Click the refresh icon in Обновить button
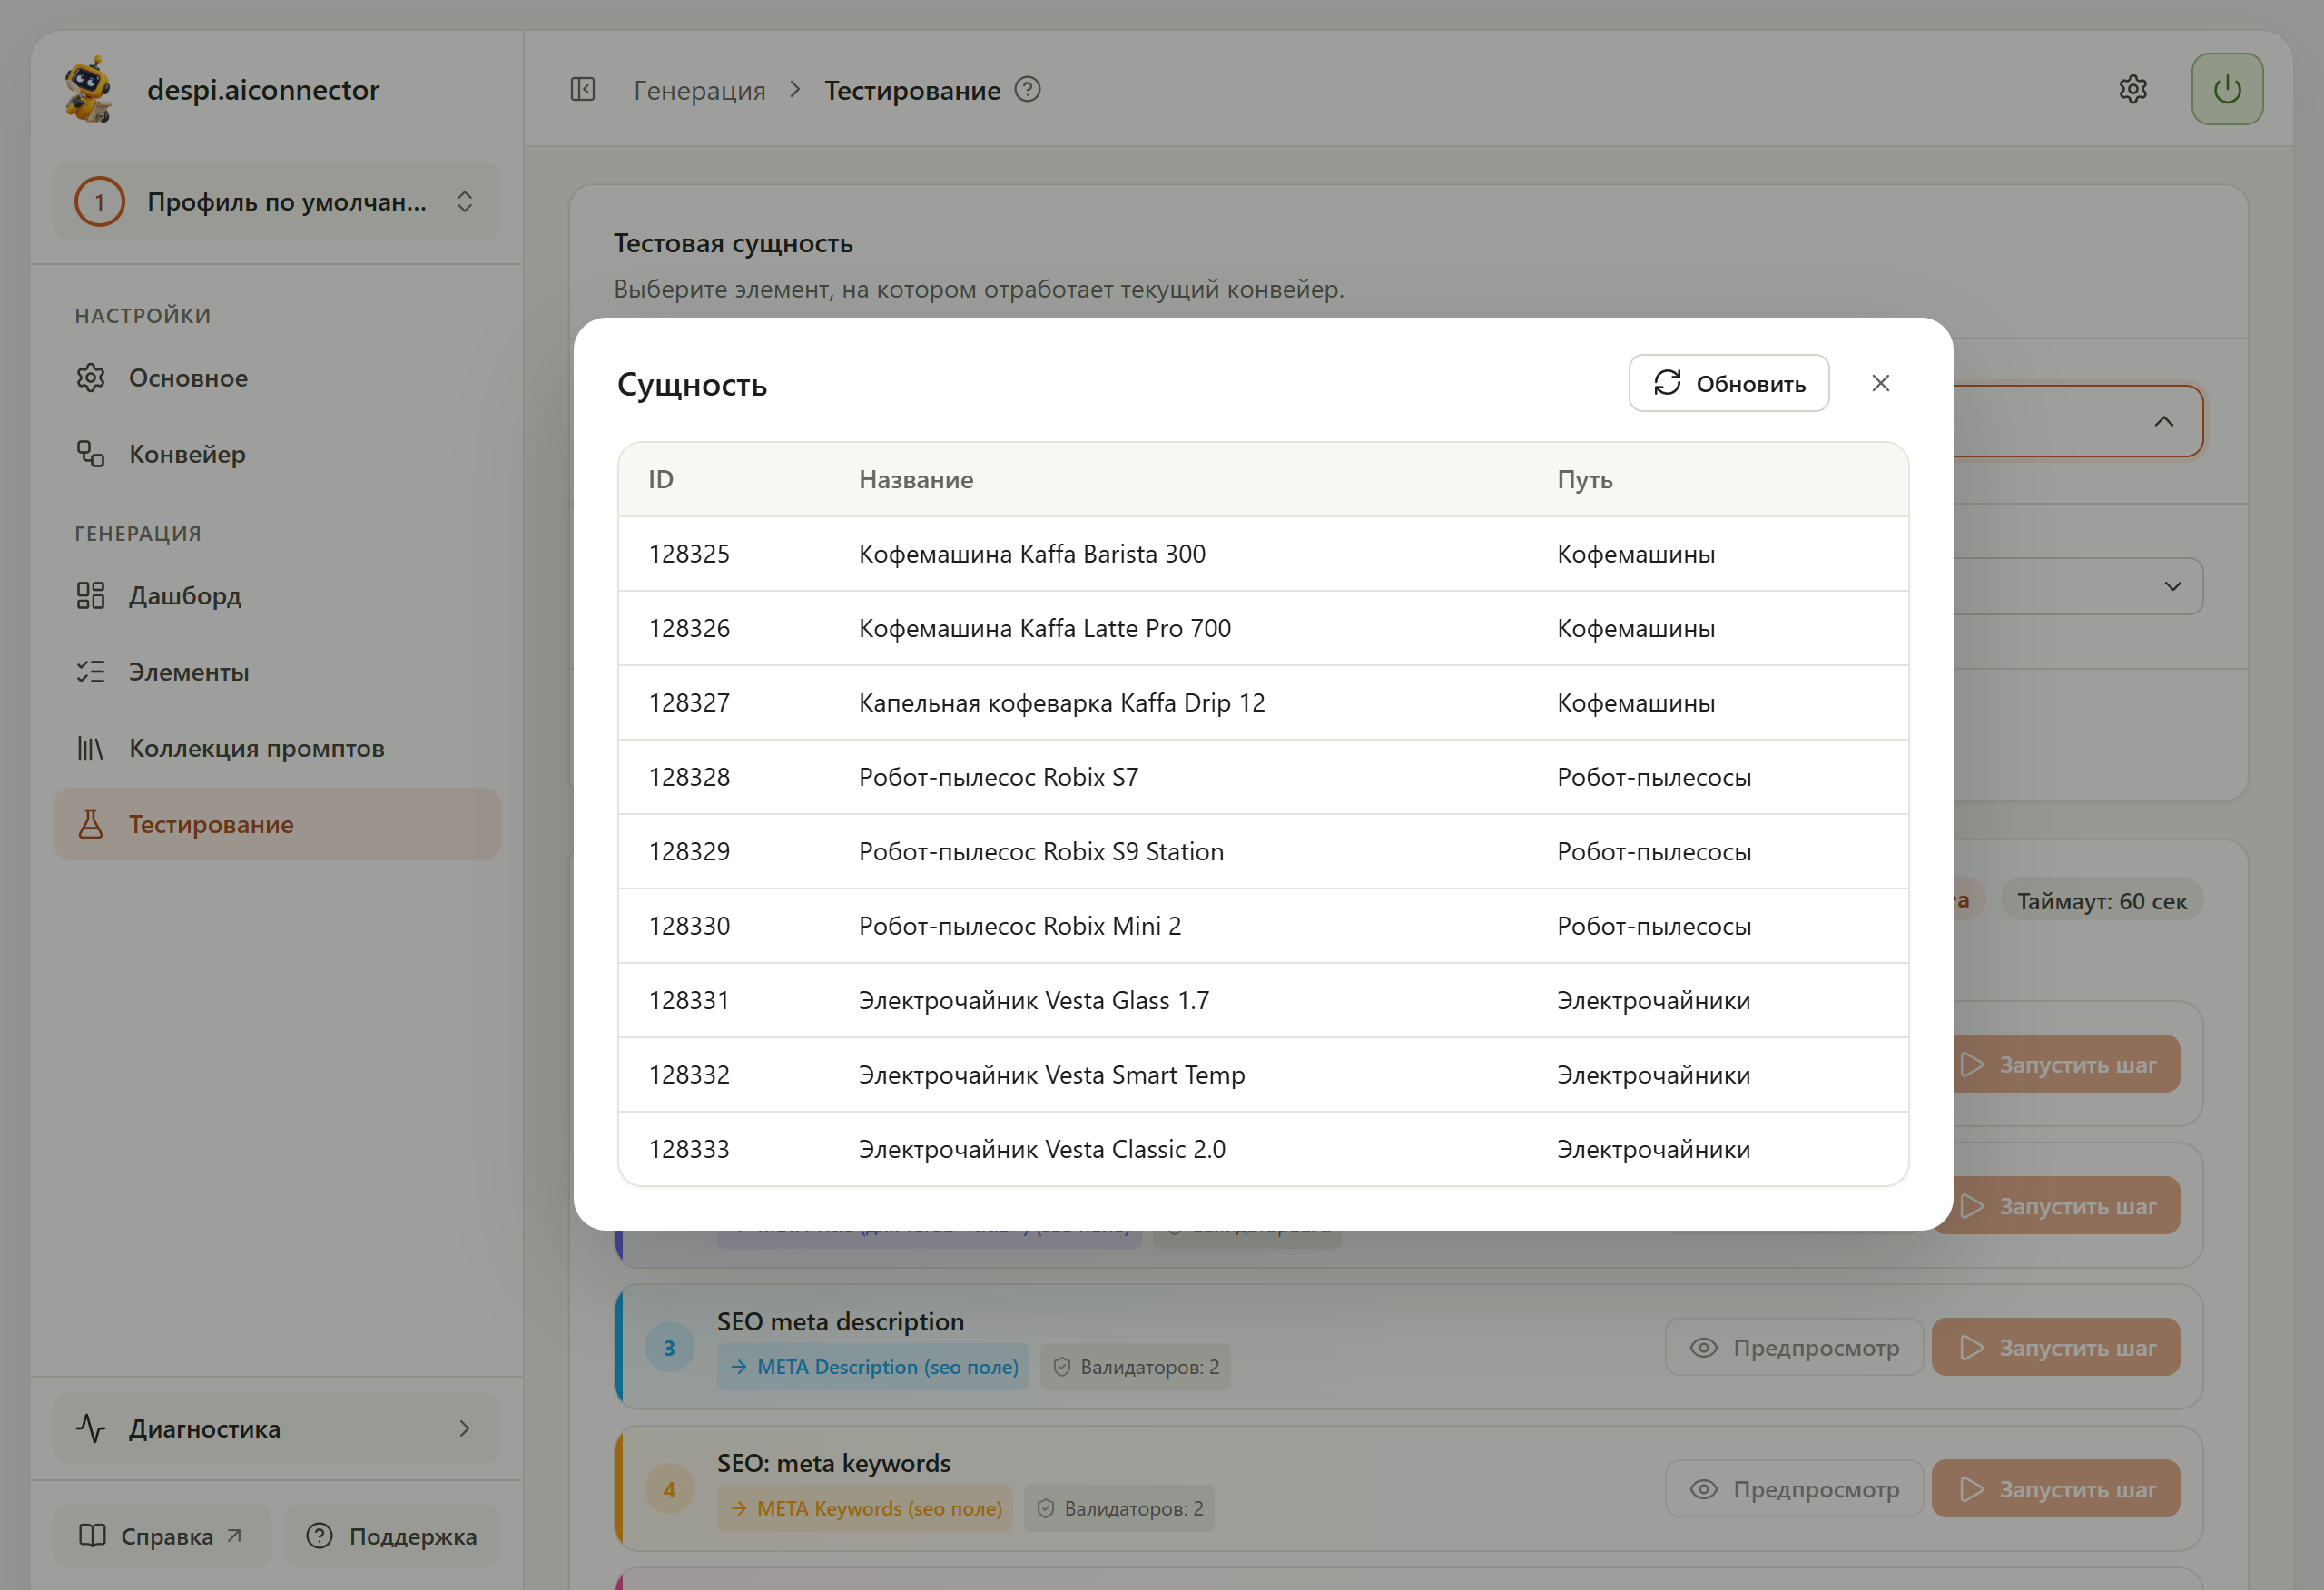Screen dimensions: 2324x1590 (x=1667, y=382)
